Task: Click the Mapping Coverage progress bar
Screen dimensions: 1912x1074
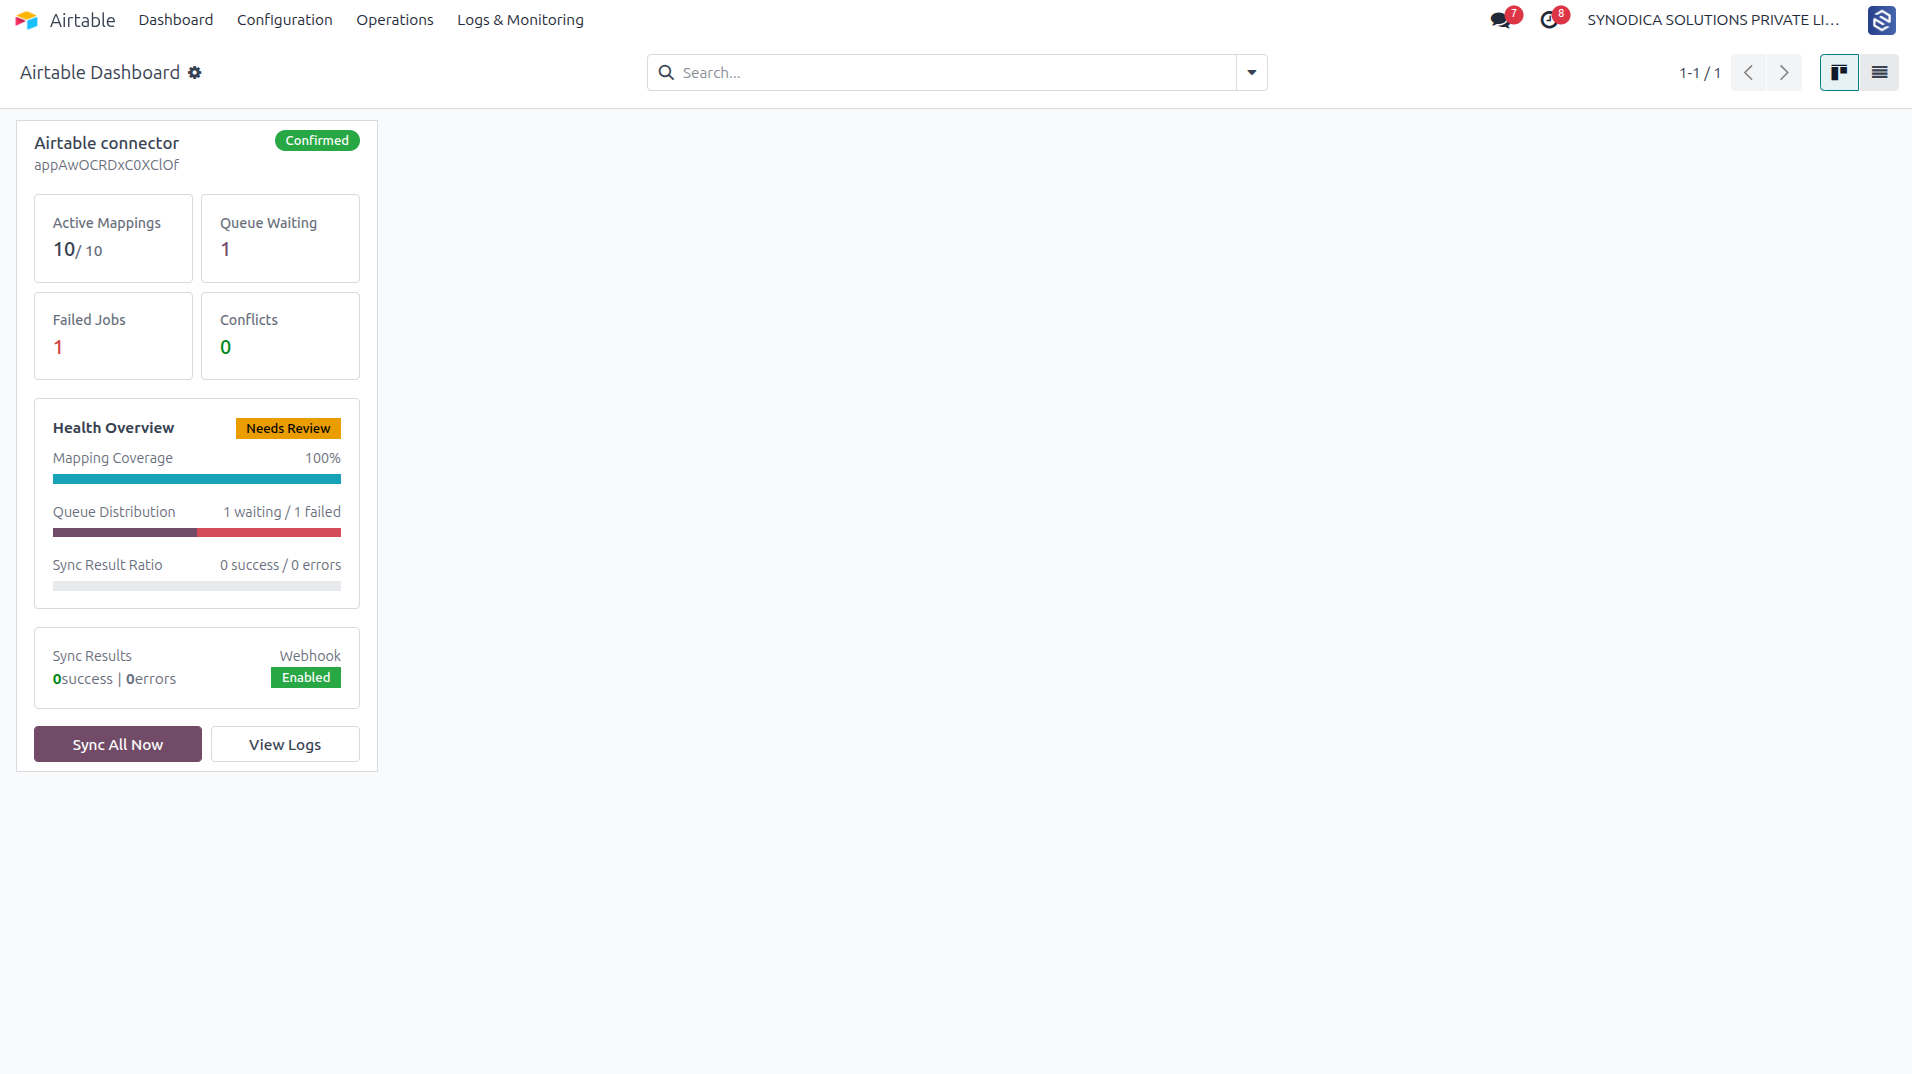Action: (197, 479)
